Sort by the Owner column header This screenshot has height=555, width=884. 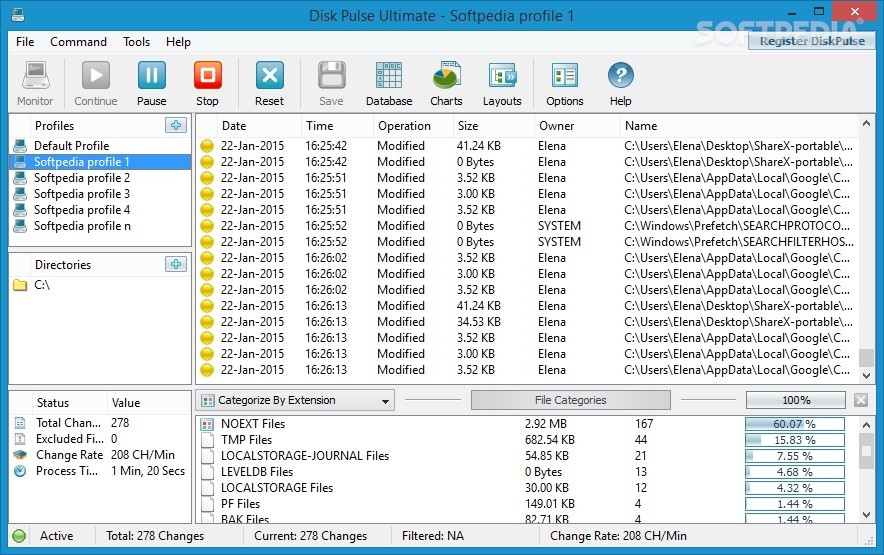pyautogui.click(x=577, y=126)
